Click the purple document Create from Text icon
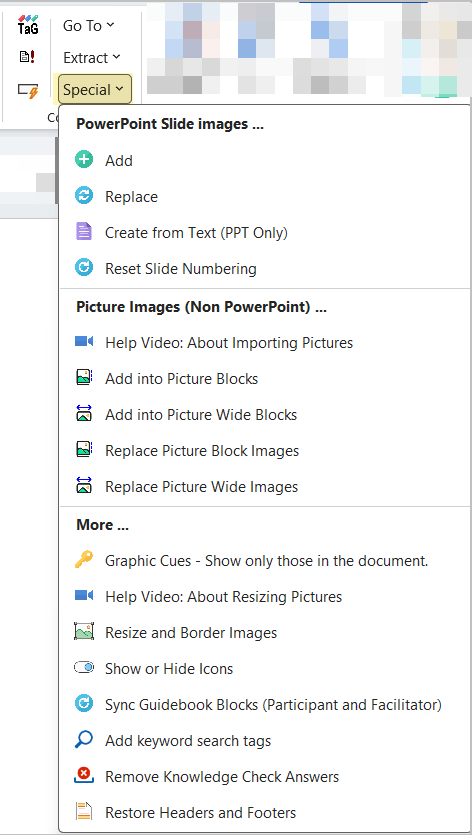 84,232
